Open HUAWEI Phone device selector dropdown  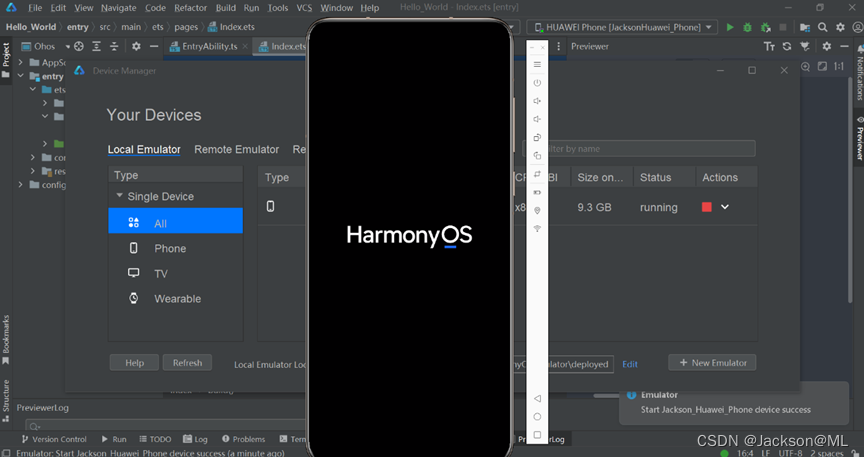click(x=622, y=27)
